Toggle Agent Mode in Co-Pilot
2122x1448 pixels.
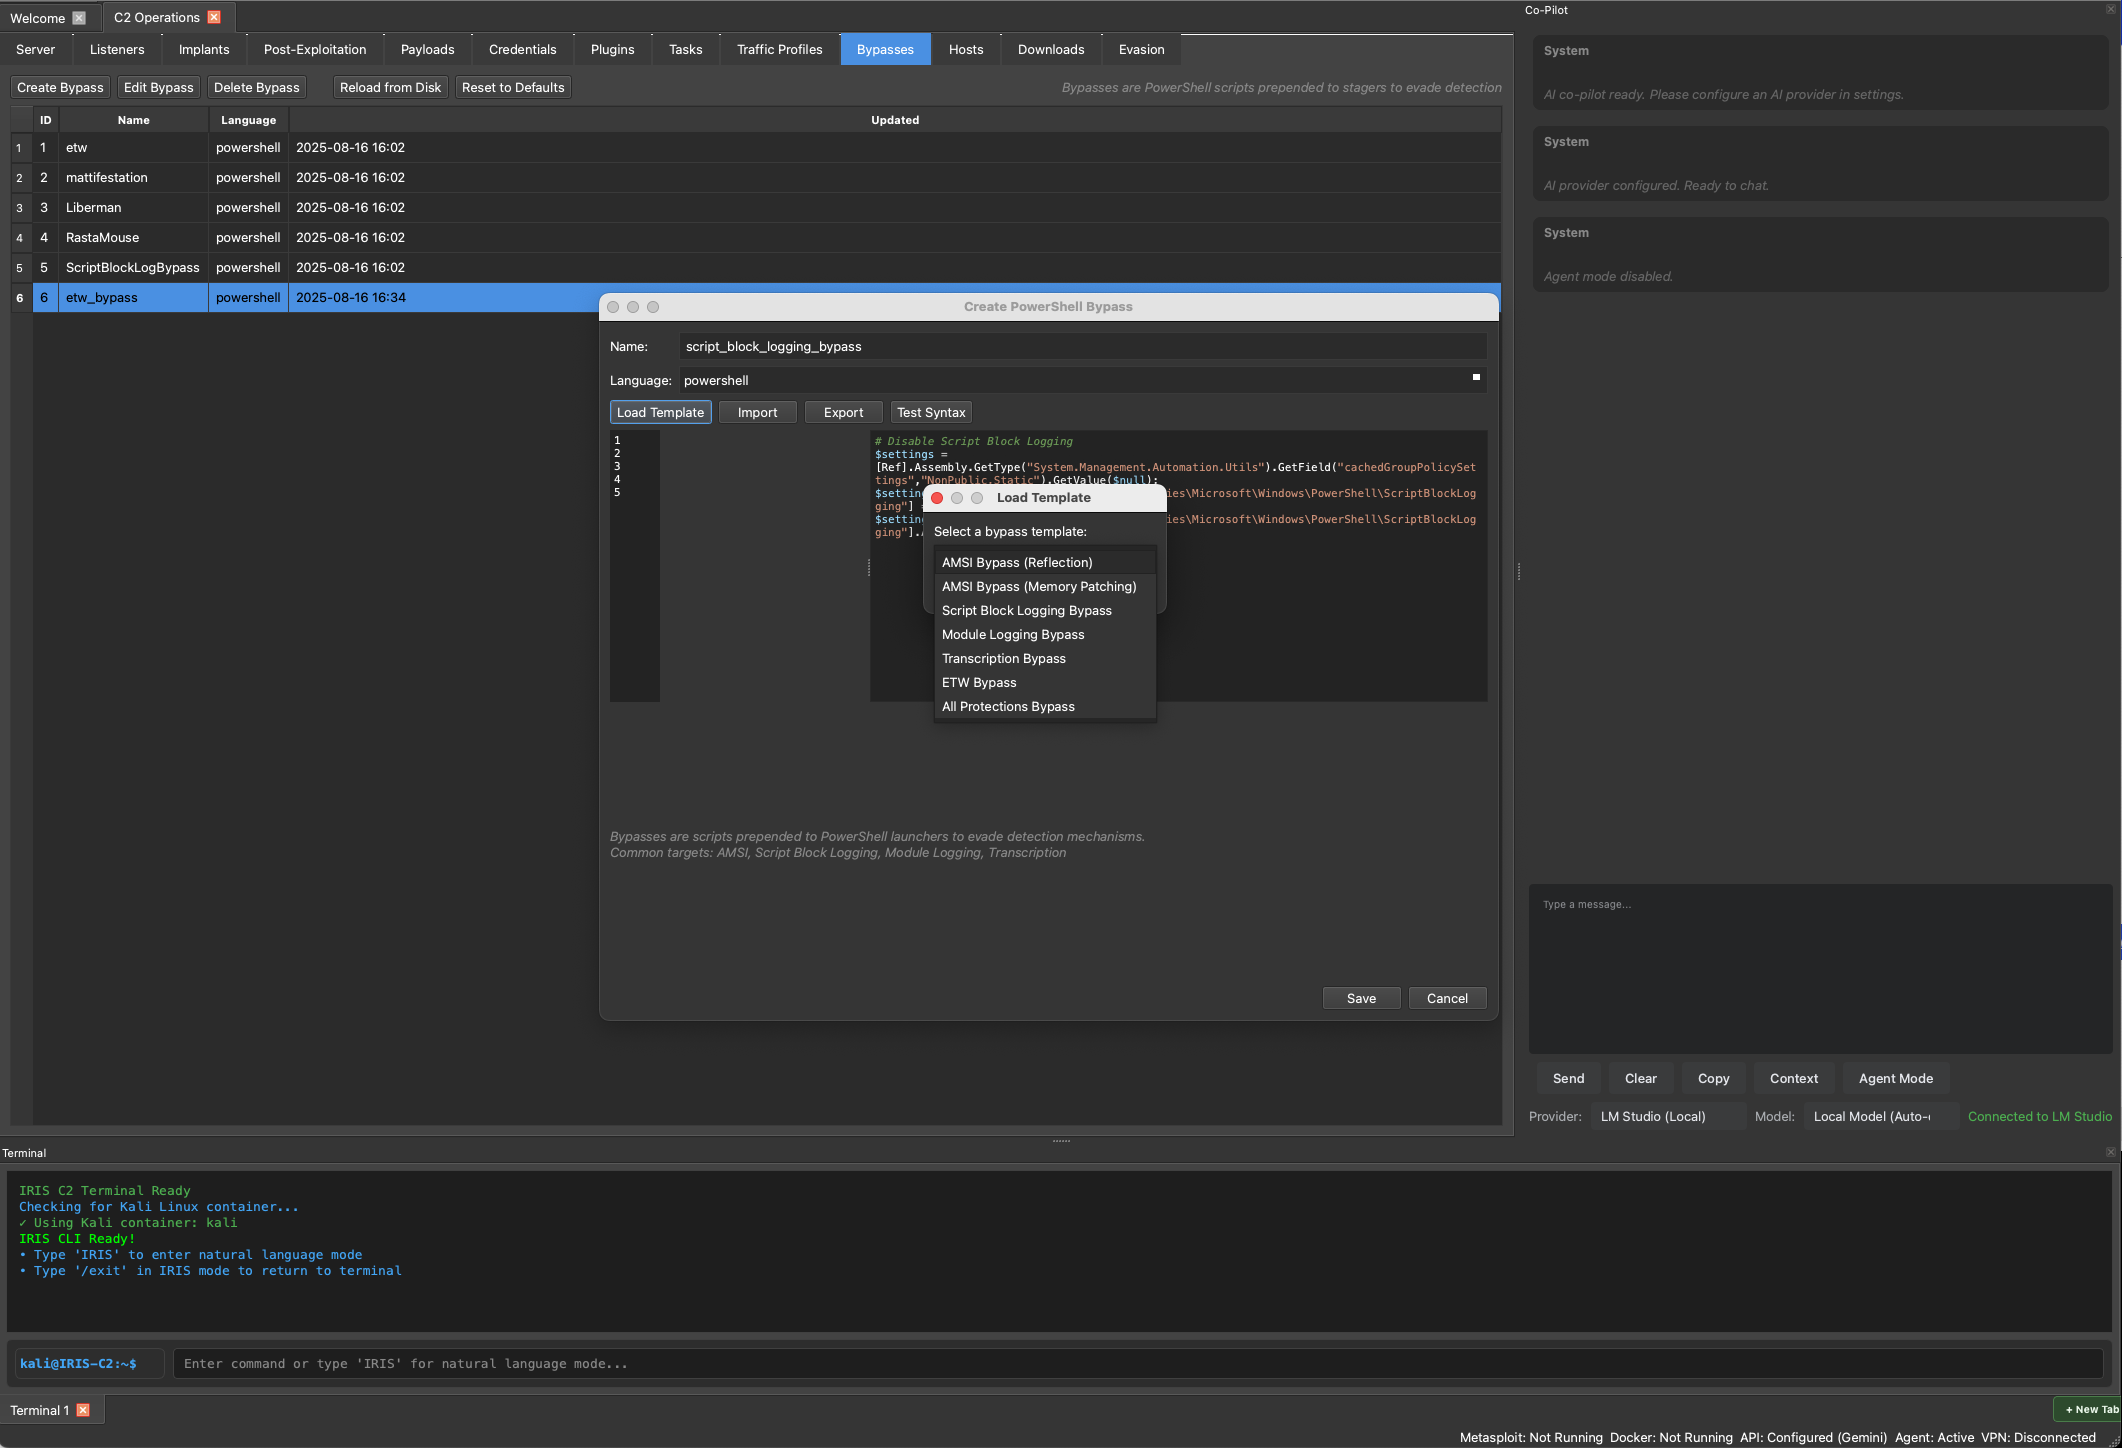point(1896,1078)
